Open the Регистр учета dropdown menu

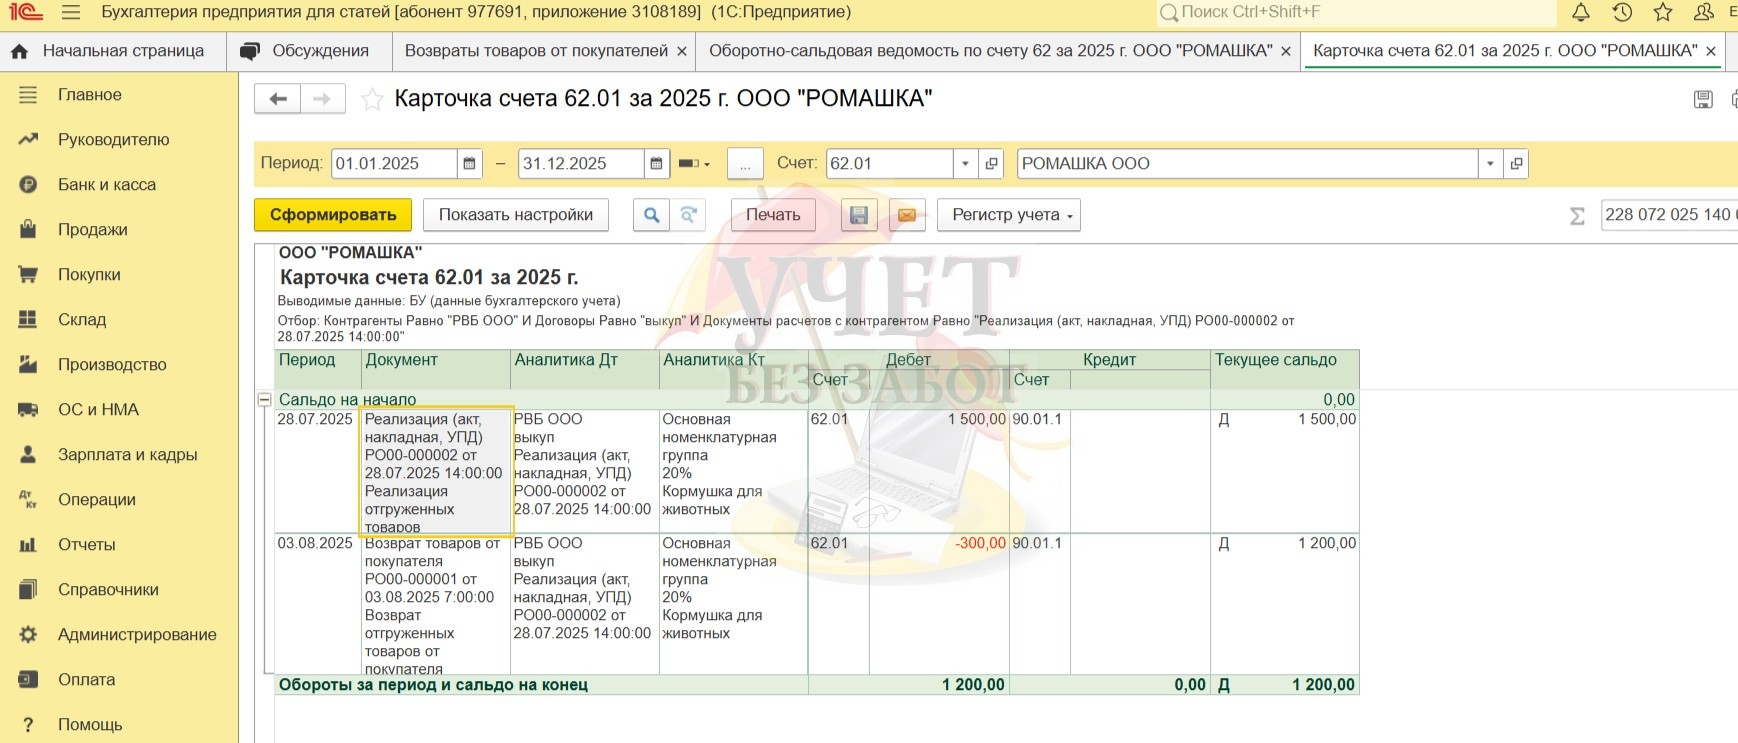1008,215
